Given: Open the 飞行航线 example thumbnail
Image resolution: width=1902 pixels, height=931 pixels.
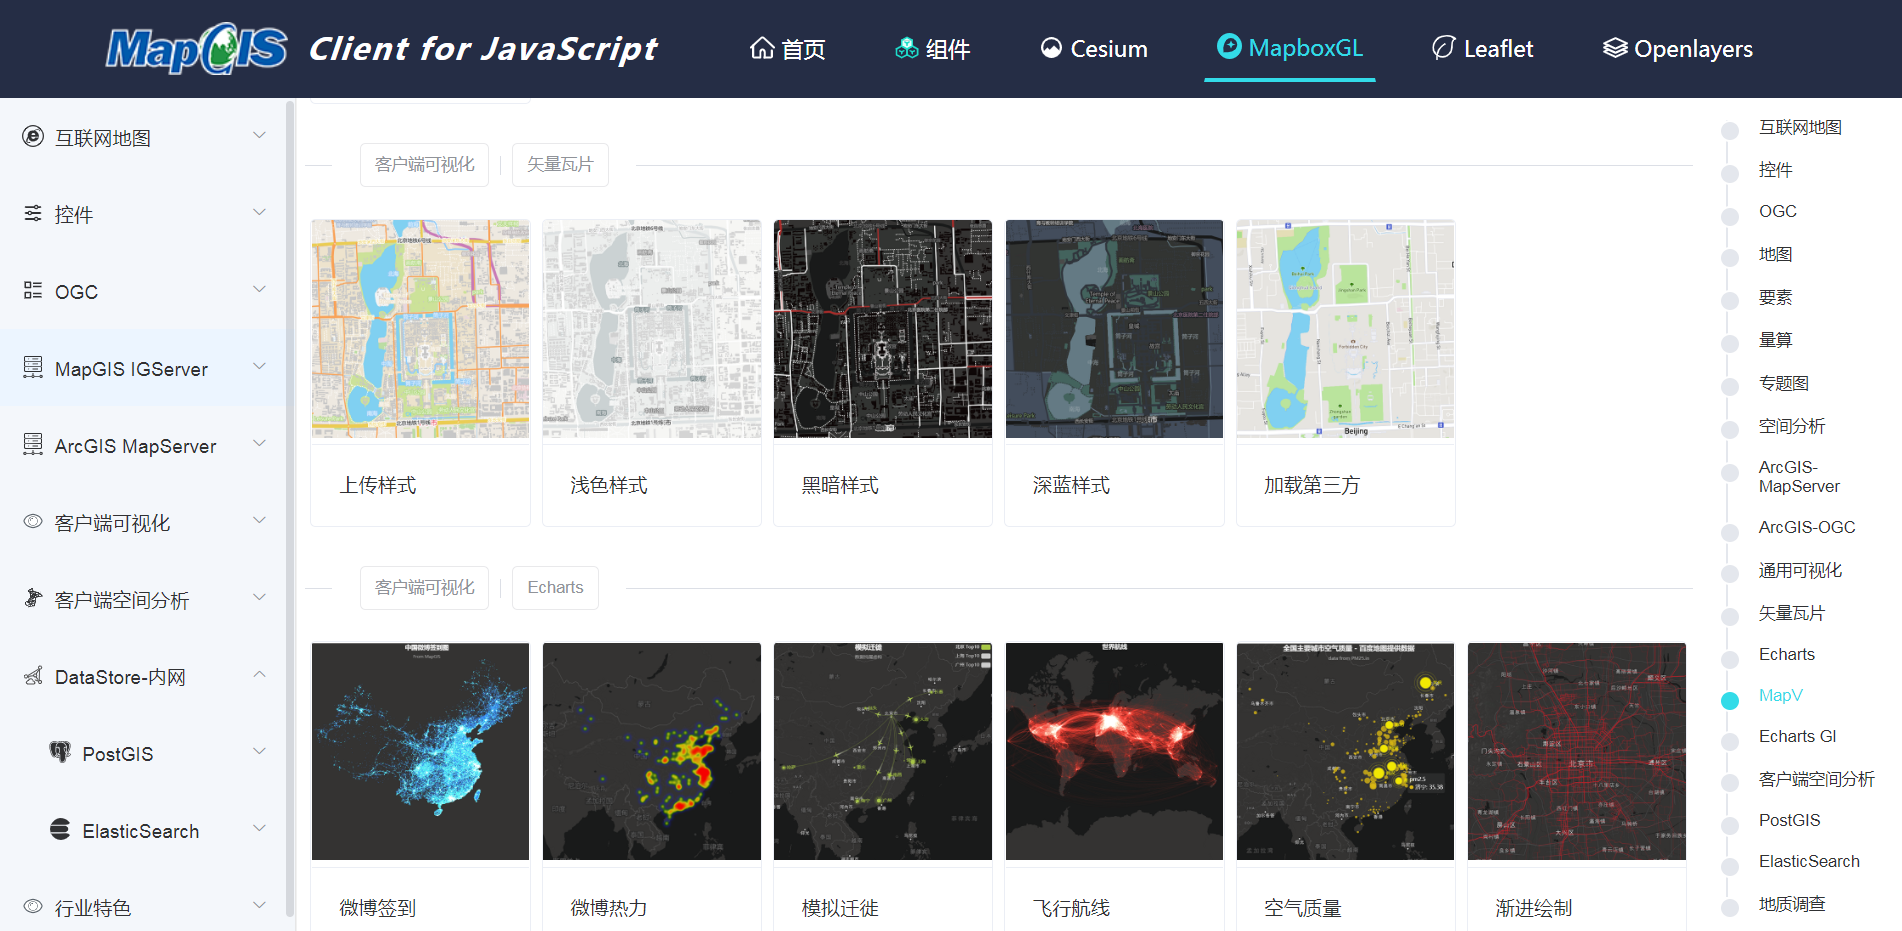Looking at the screenshot, I should click(1114, 751).
